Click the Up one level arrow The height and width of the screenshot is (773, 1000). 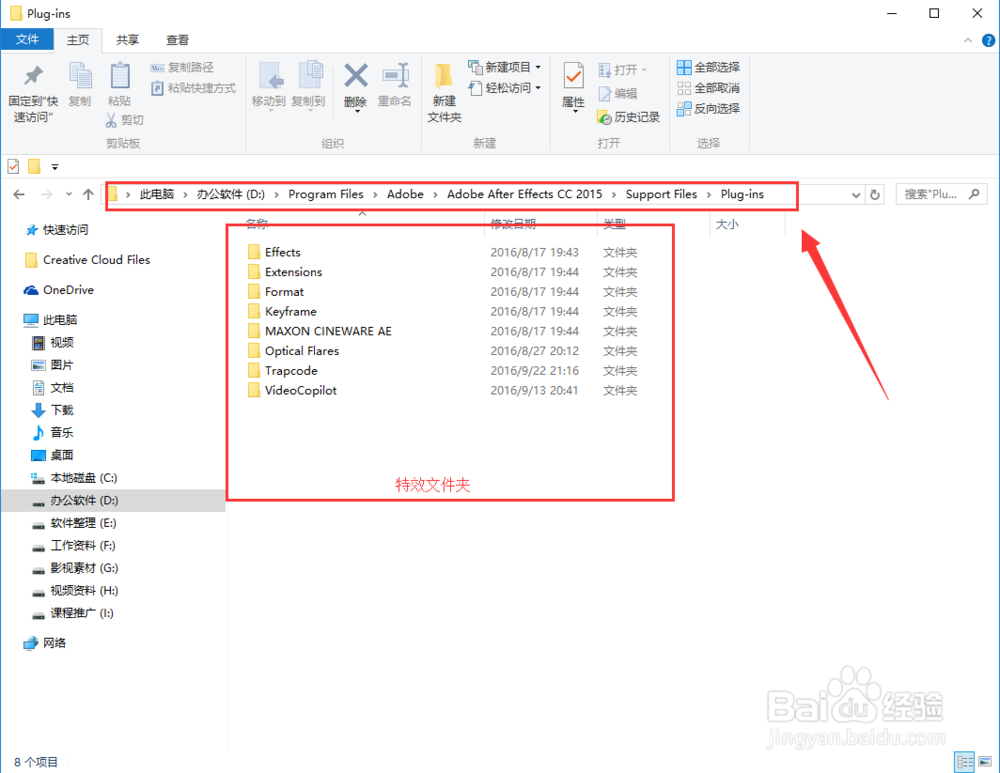pos(89,195)
